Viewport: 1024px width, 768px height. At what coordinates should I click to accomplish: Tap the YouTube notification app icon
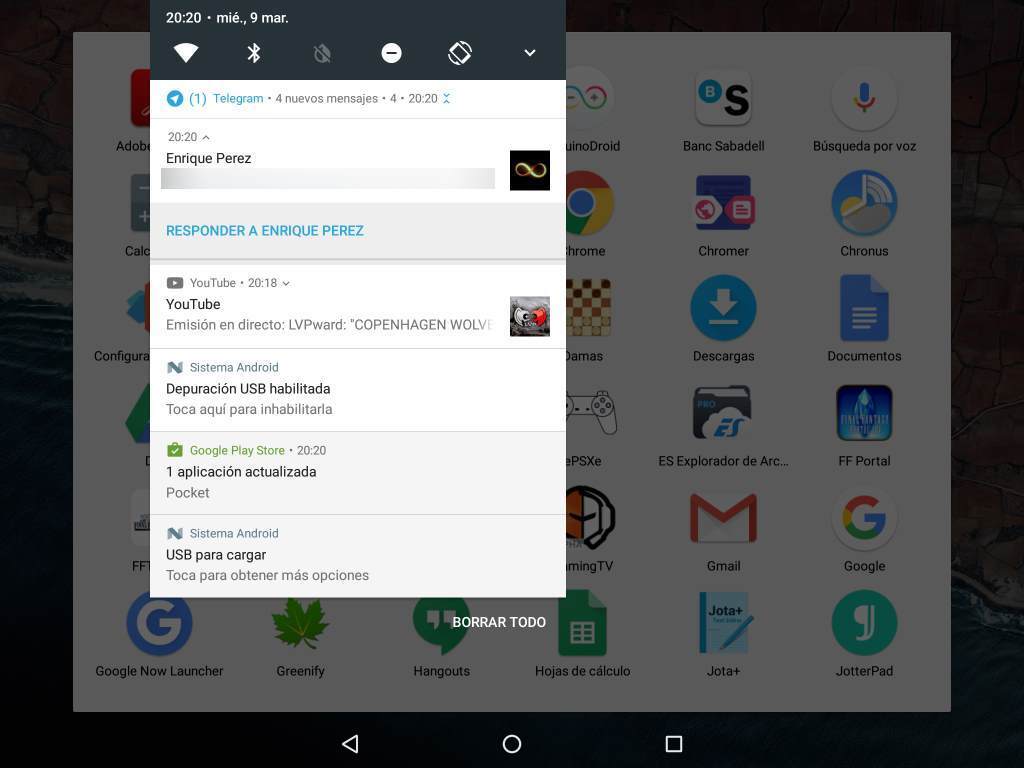tap(174, 283)
